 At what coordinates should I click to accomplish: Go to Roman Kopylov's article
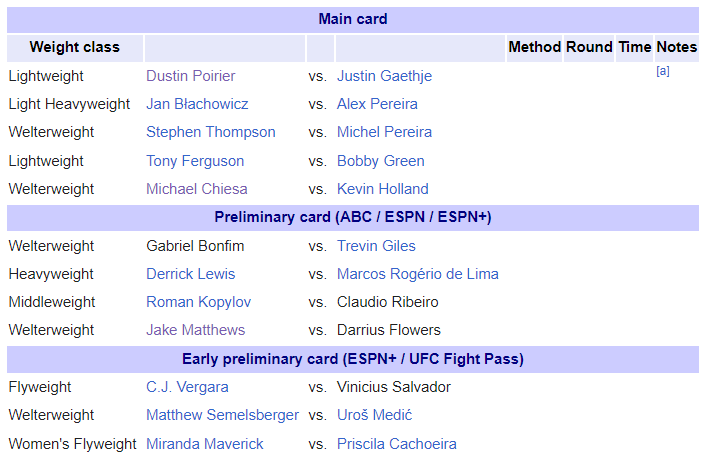click(x=198, y=302)
